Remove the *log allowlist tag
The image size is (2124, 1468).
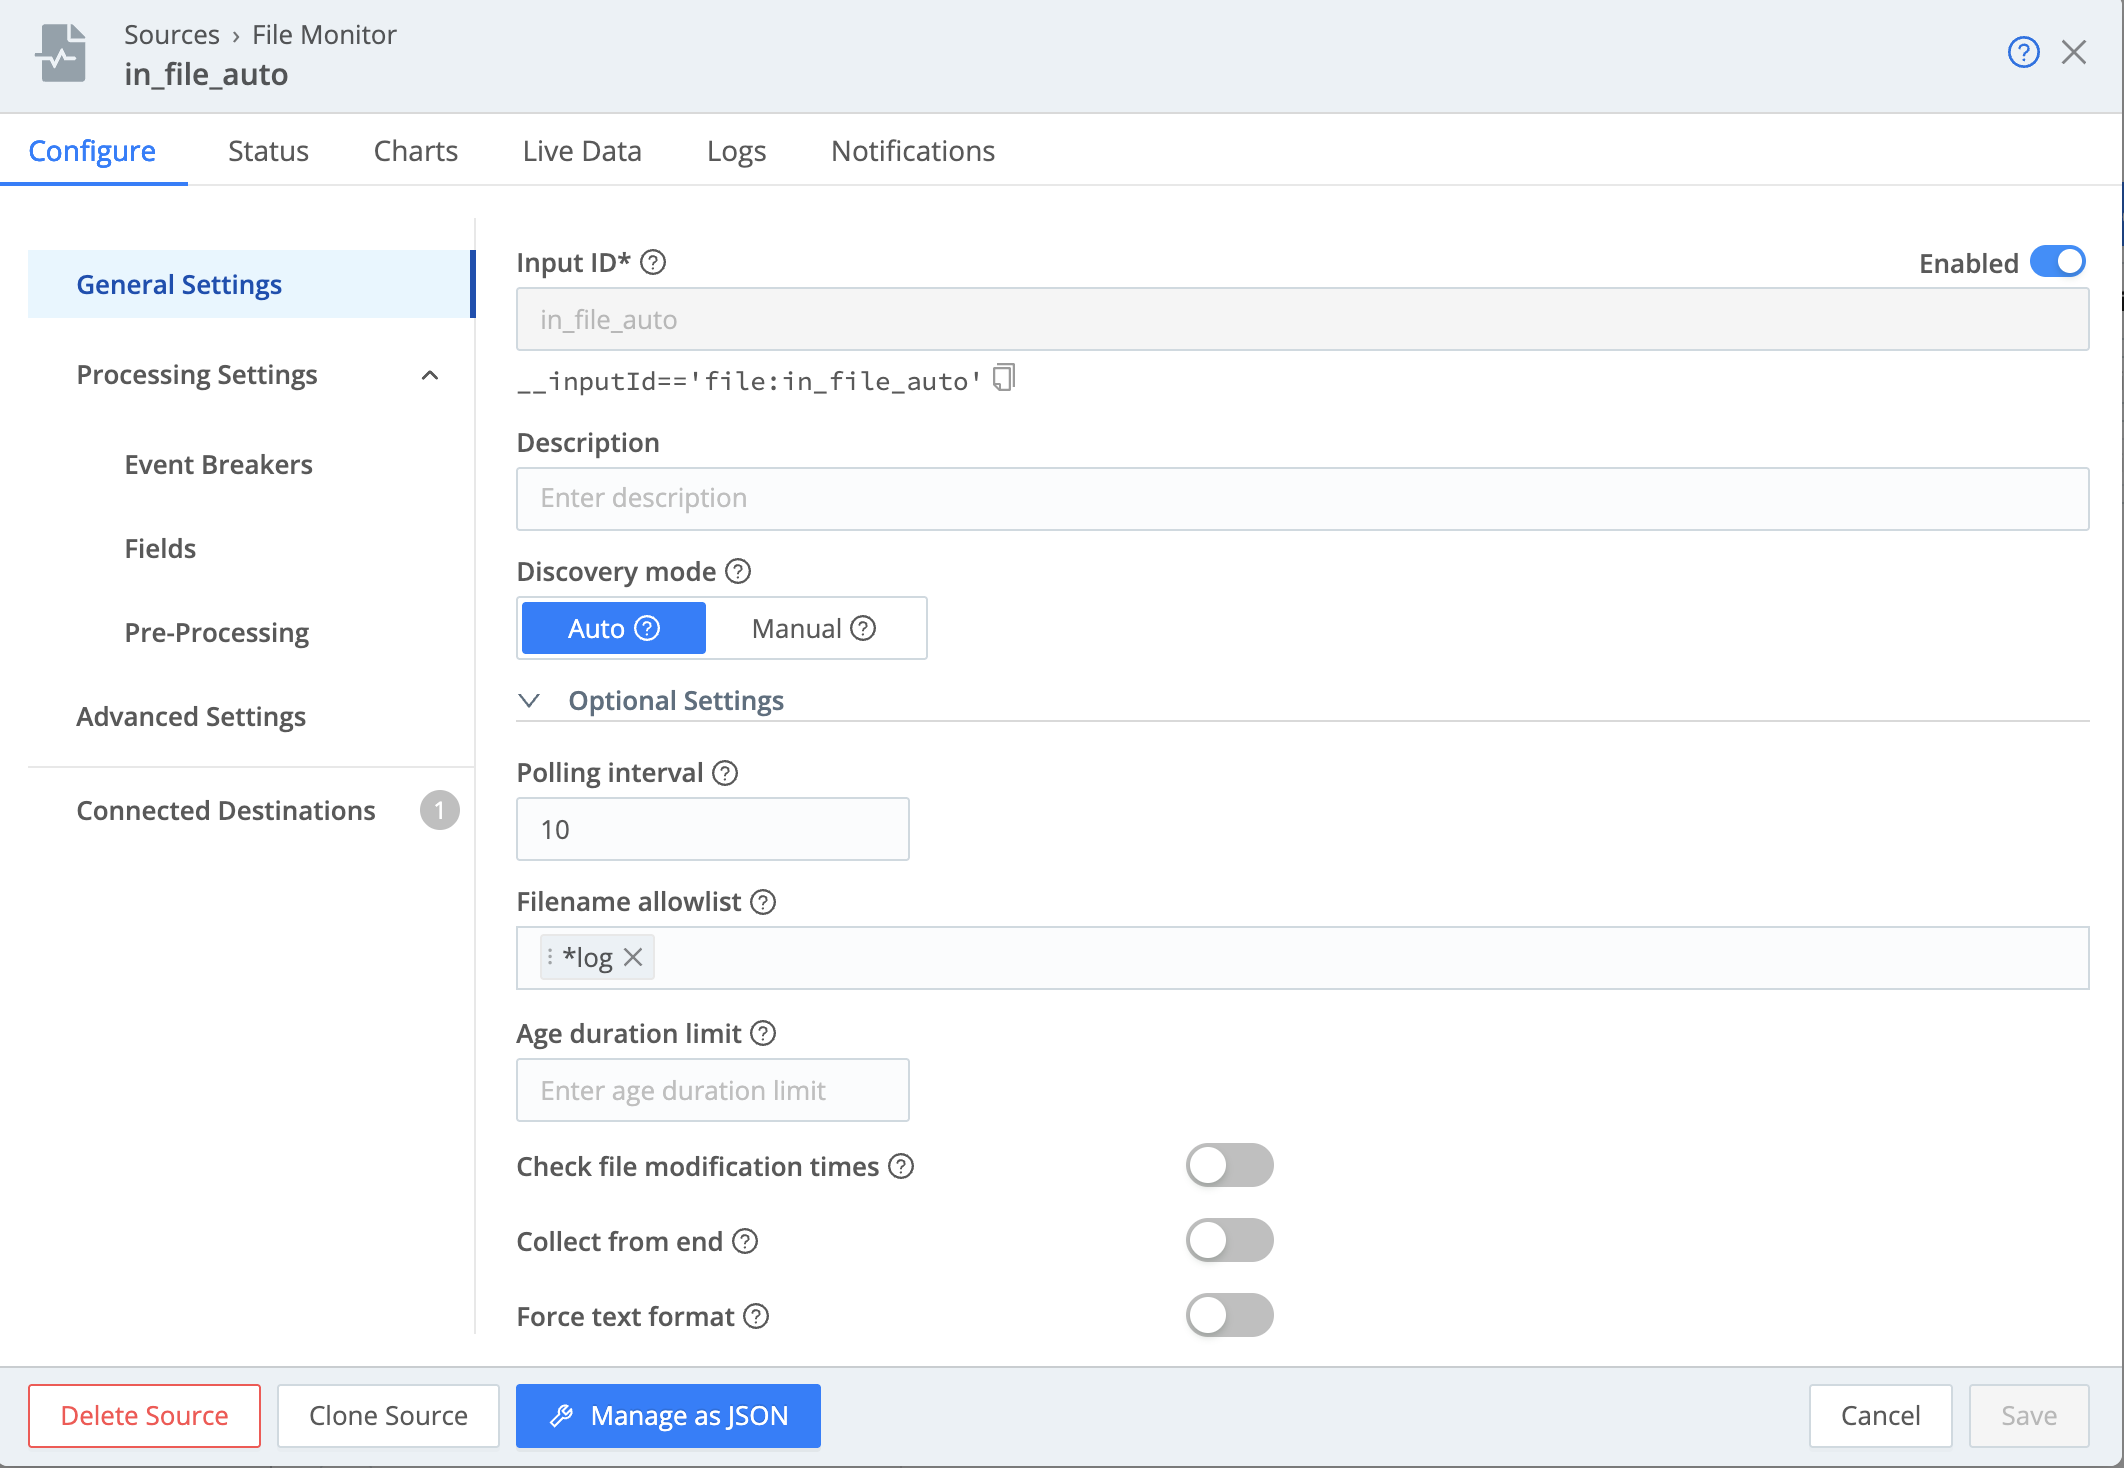coord(633,957)
